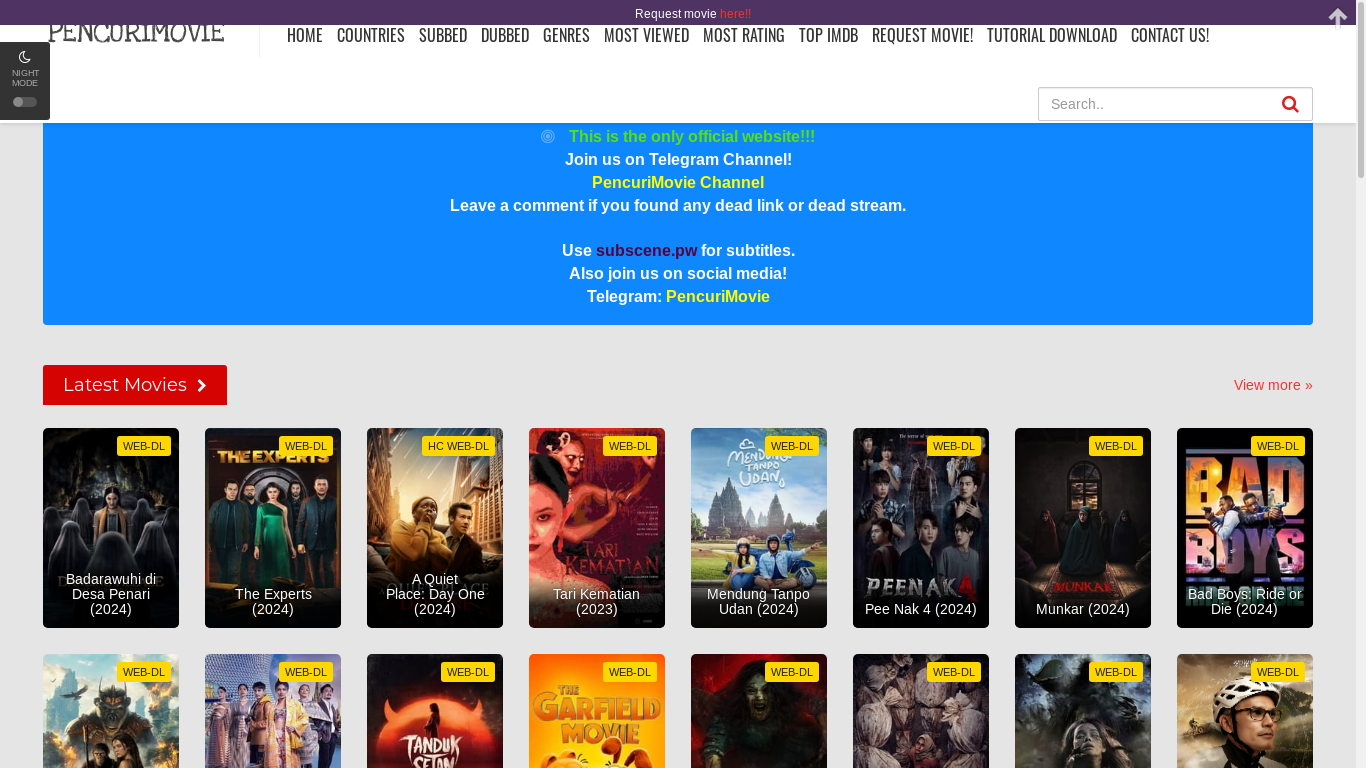The height and width of the screenshot is (768, 1366).
Task: Click the search magnifier icon
Action: coord(1290,104)
